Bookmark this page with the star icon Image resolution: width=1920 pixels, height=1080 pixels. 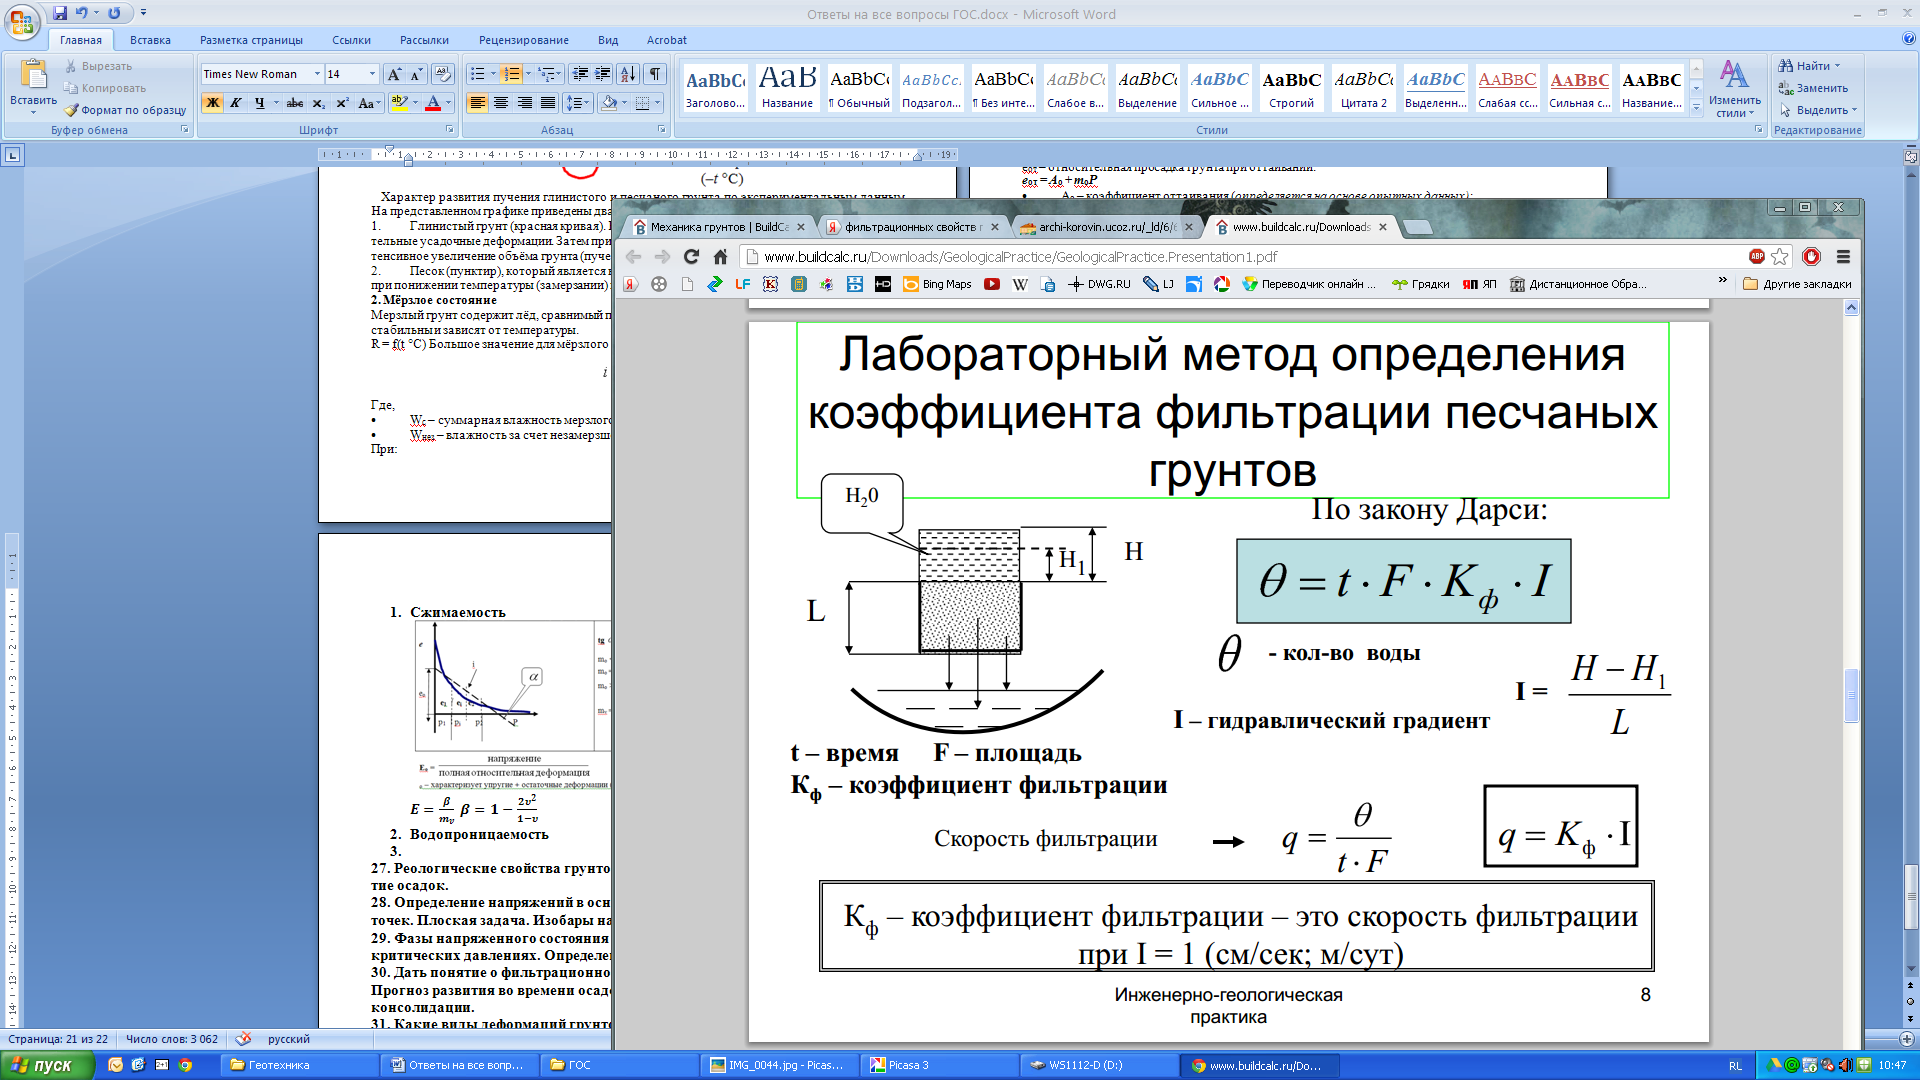[x=1779, y=257]
